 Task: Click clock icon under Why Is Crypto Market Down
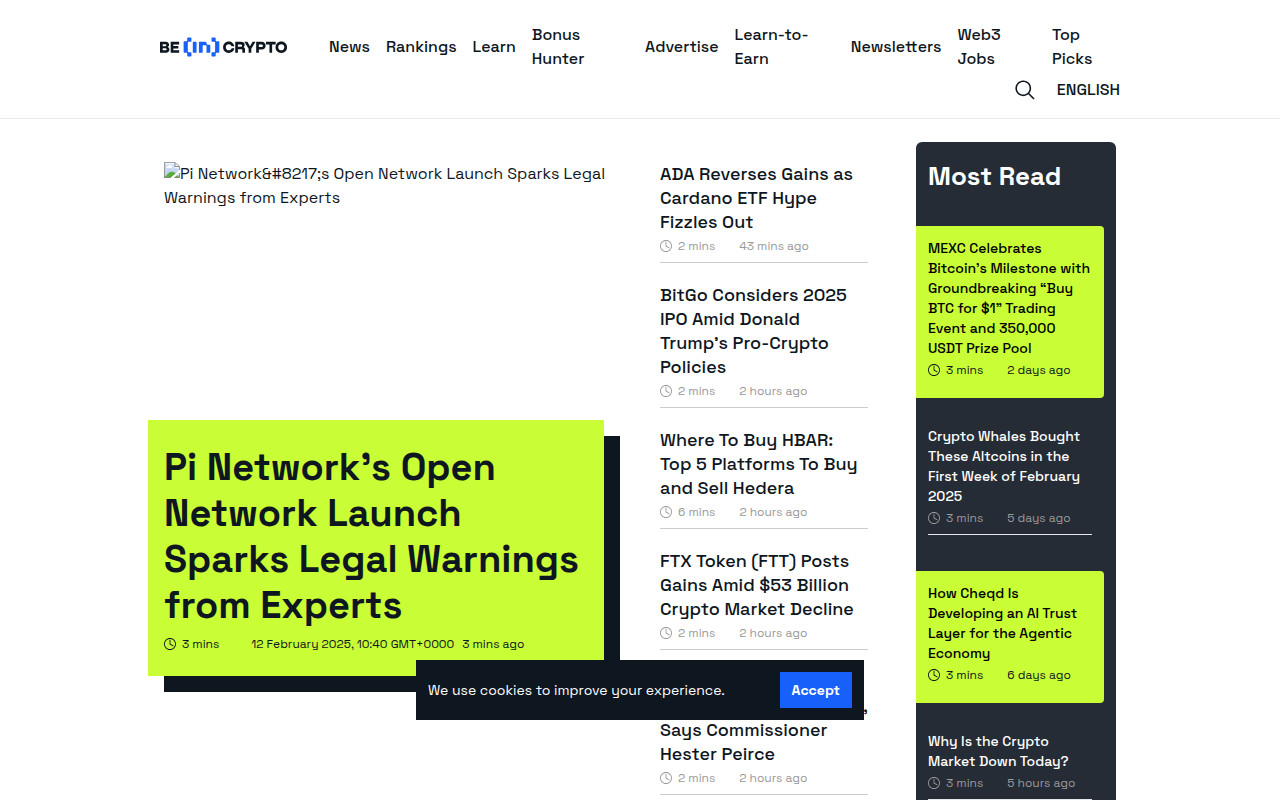tap(934, 783)
